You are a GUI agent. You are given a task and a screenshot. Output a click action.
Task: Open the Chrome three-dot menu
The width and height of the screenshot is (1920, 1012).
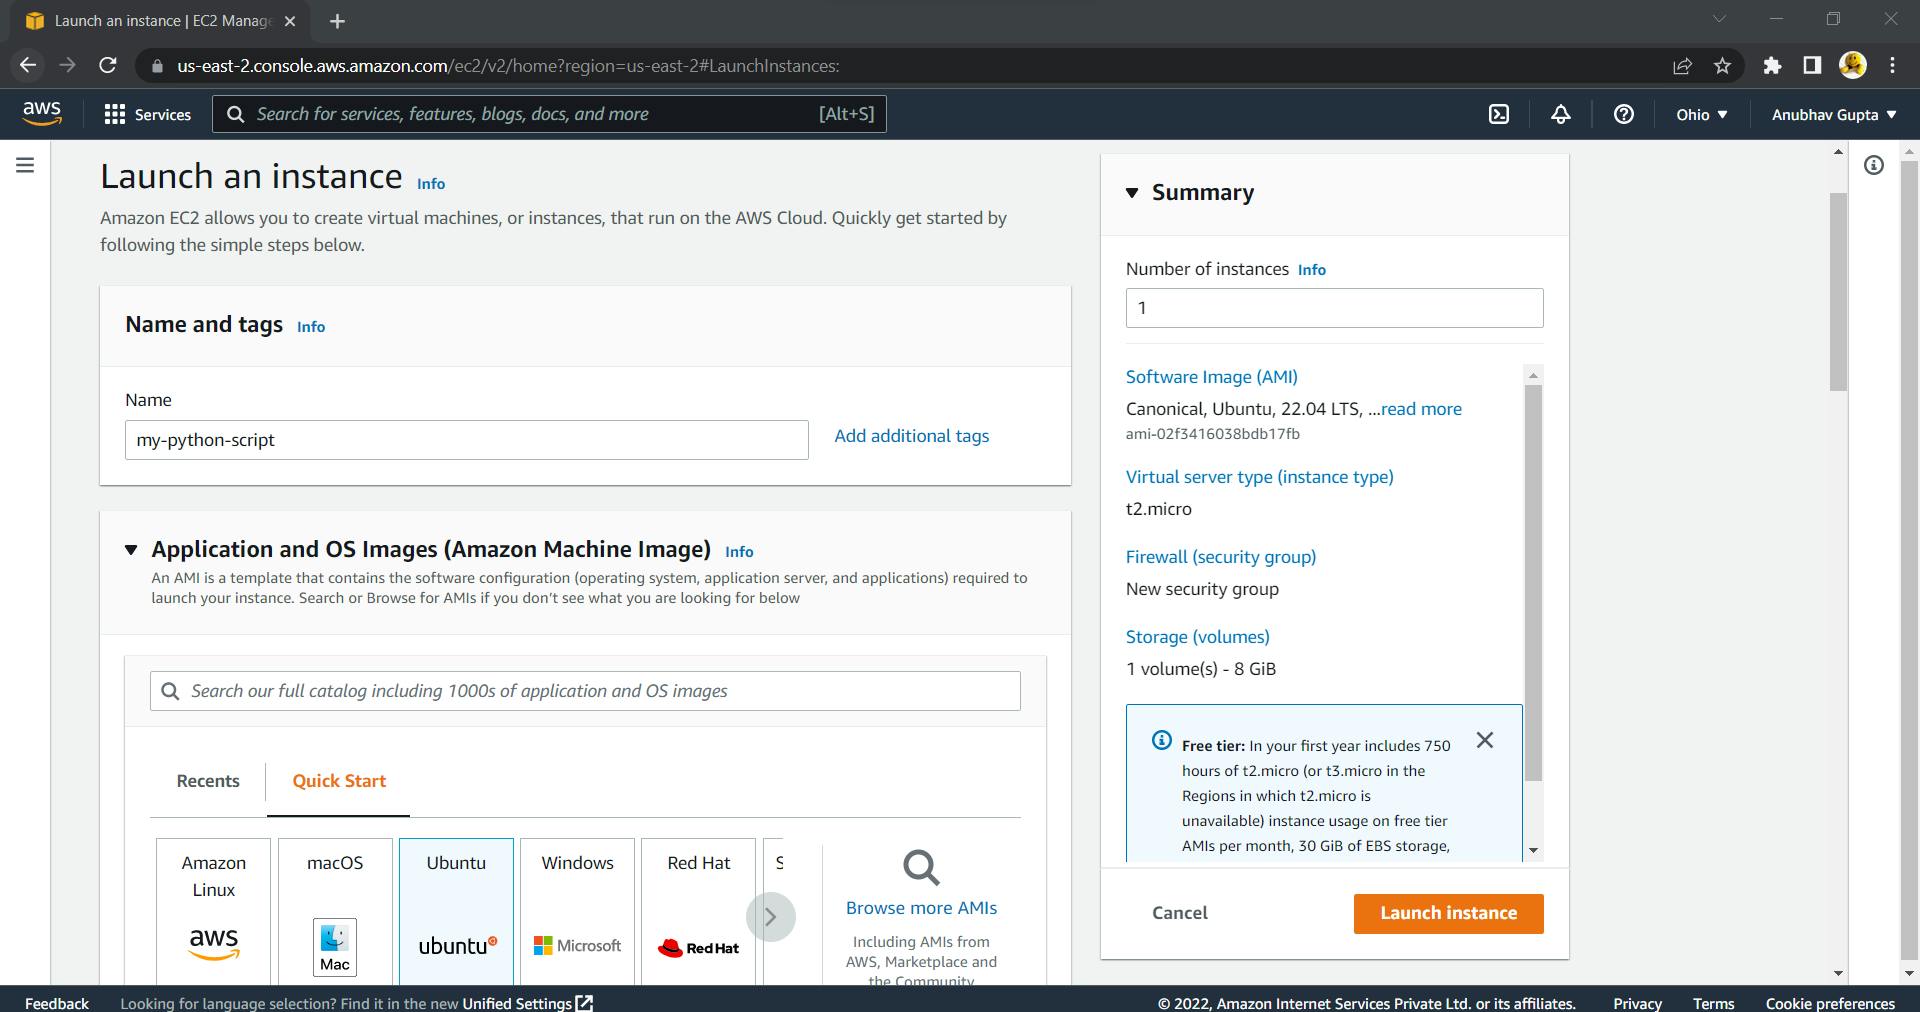(1892, 66)
